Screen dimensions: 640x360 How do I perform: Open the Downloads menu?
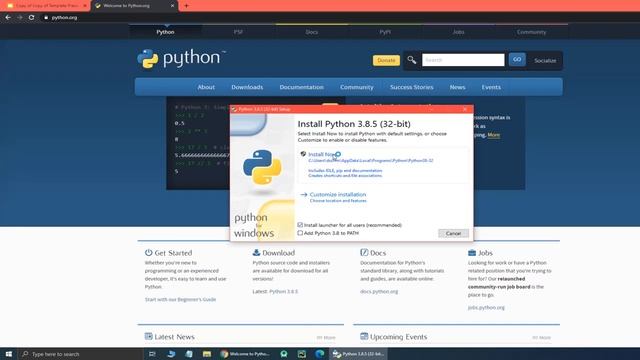tap(247, 87)
